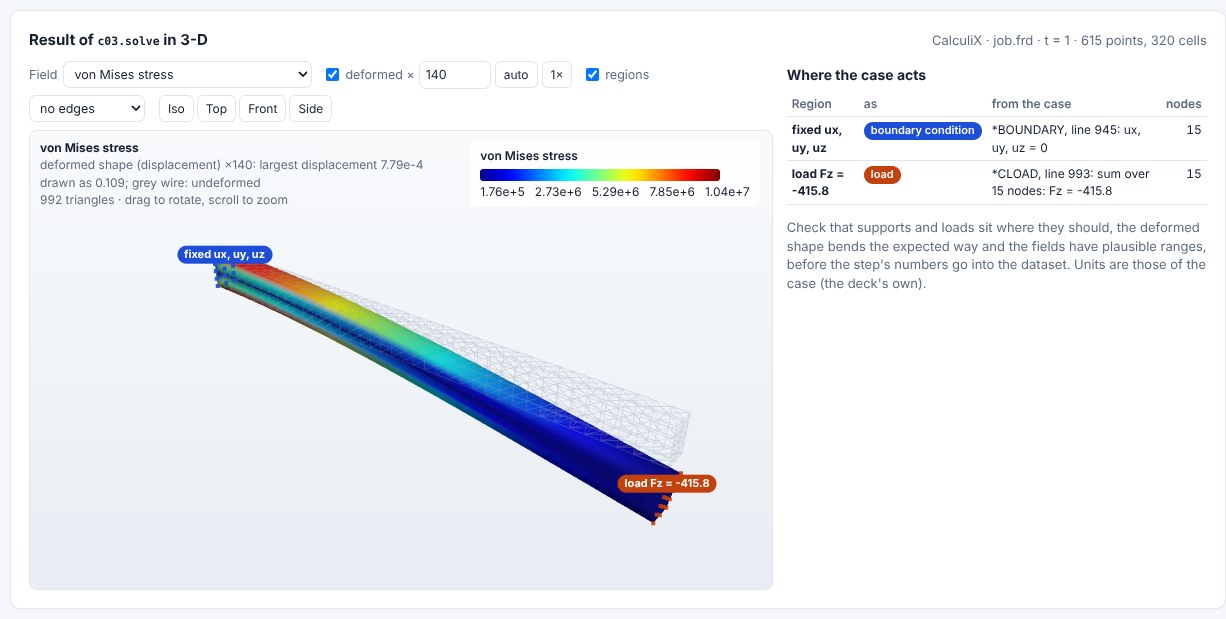1226x619 pixels.
Task: Click the node count 15 in the load row
Action: pyautogui.click(x=1193, y=175)
